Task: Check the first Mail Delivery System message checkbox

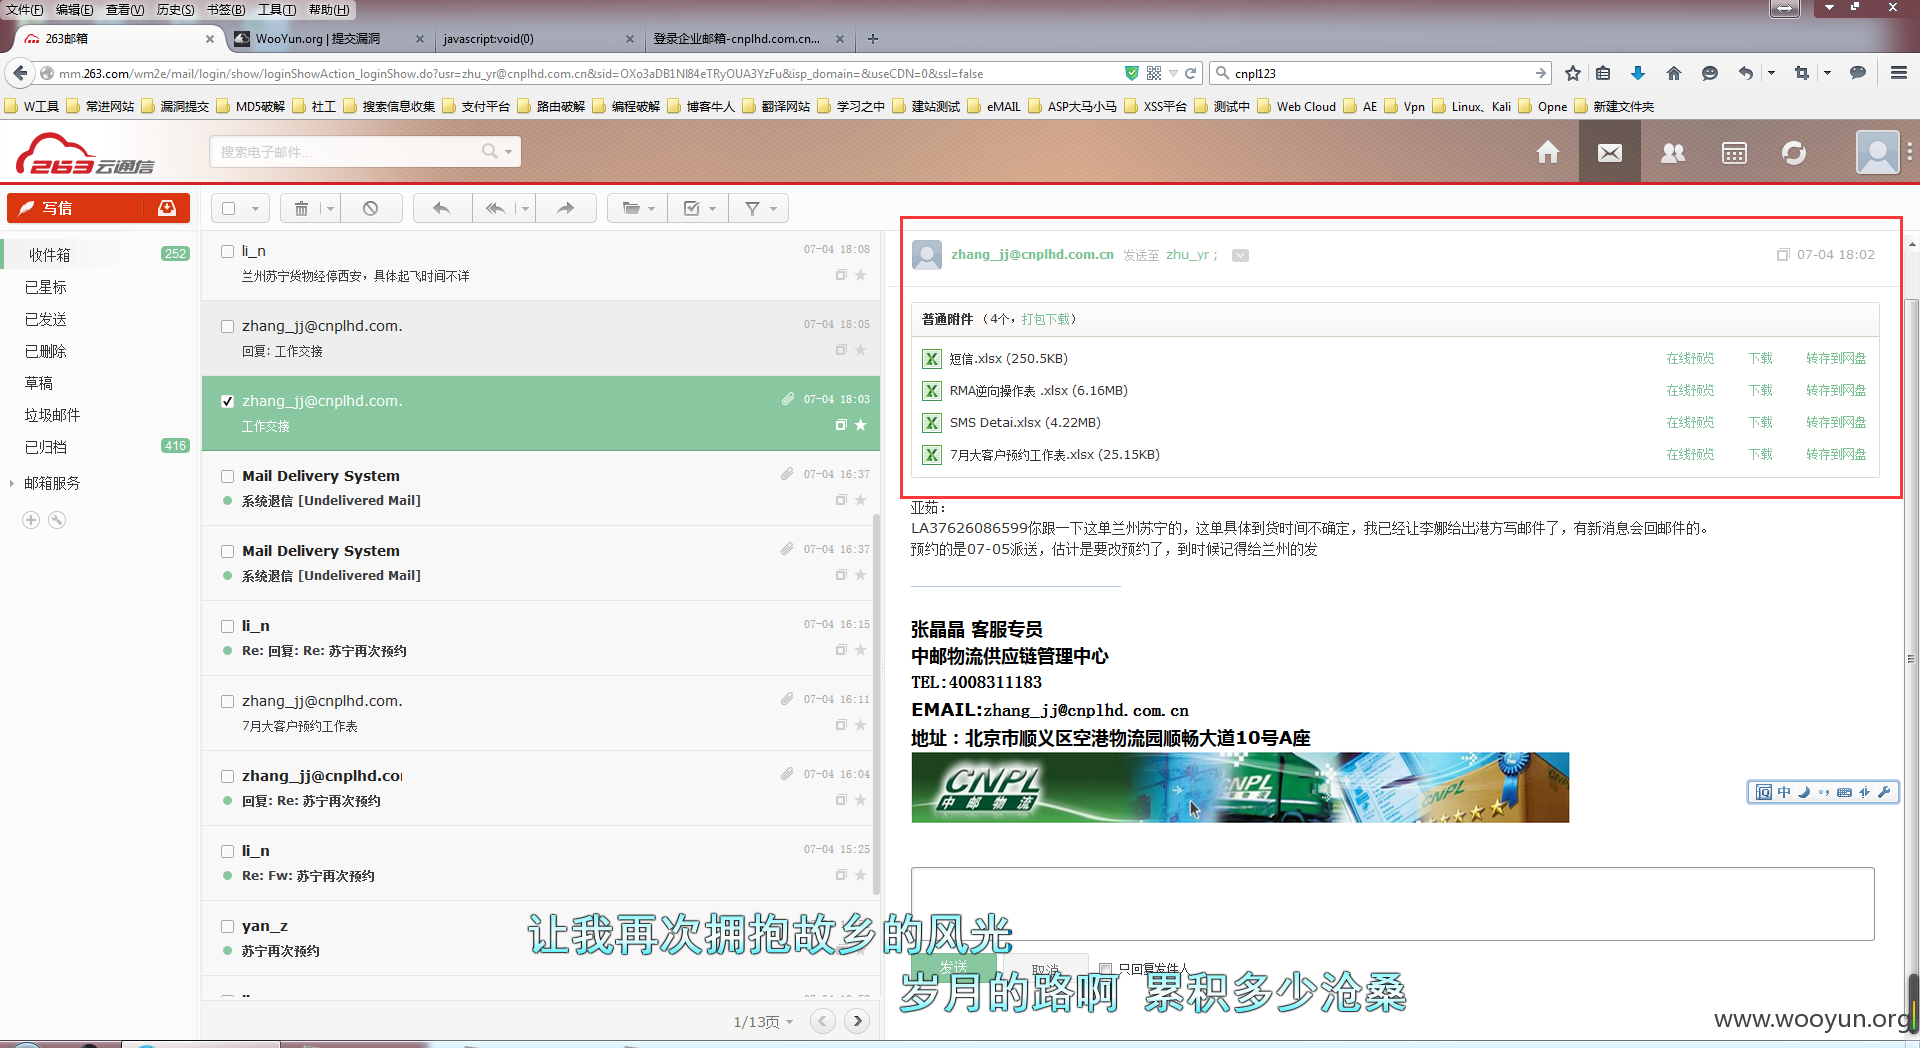Action: pos(227,476)
